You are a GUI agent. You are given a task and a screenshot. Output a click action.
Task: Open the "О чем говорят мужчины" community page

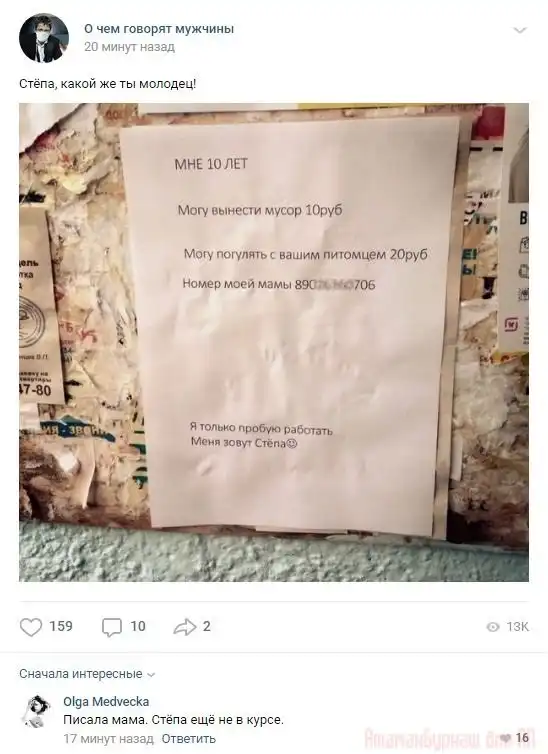(x=159, y=29)
